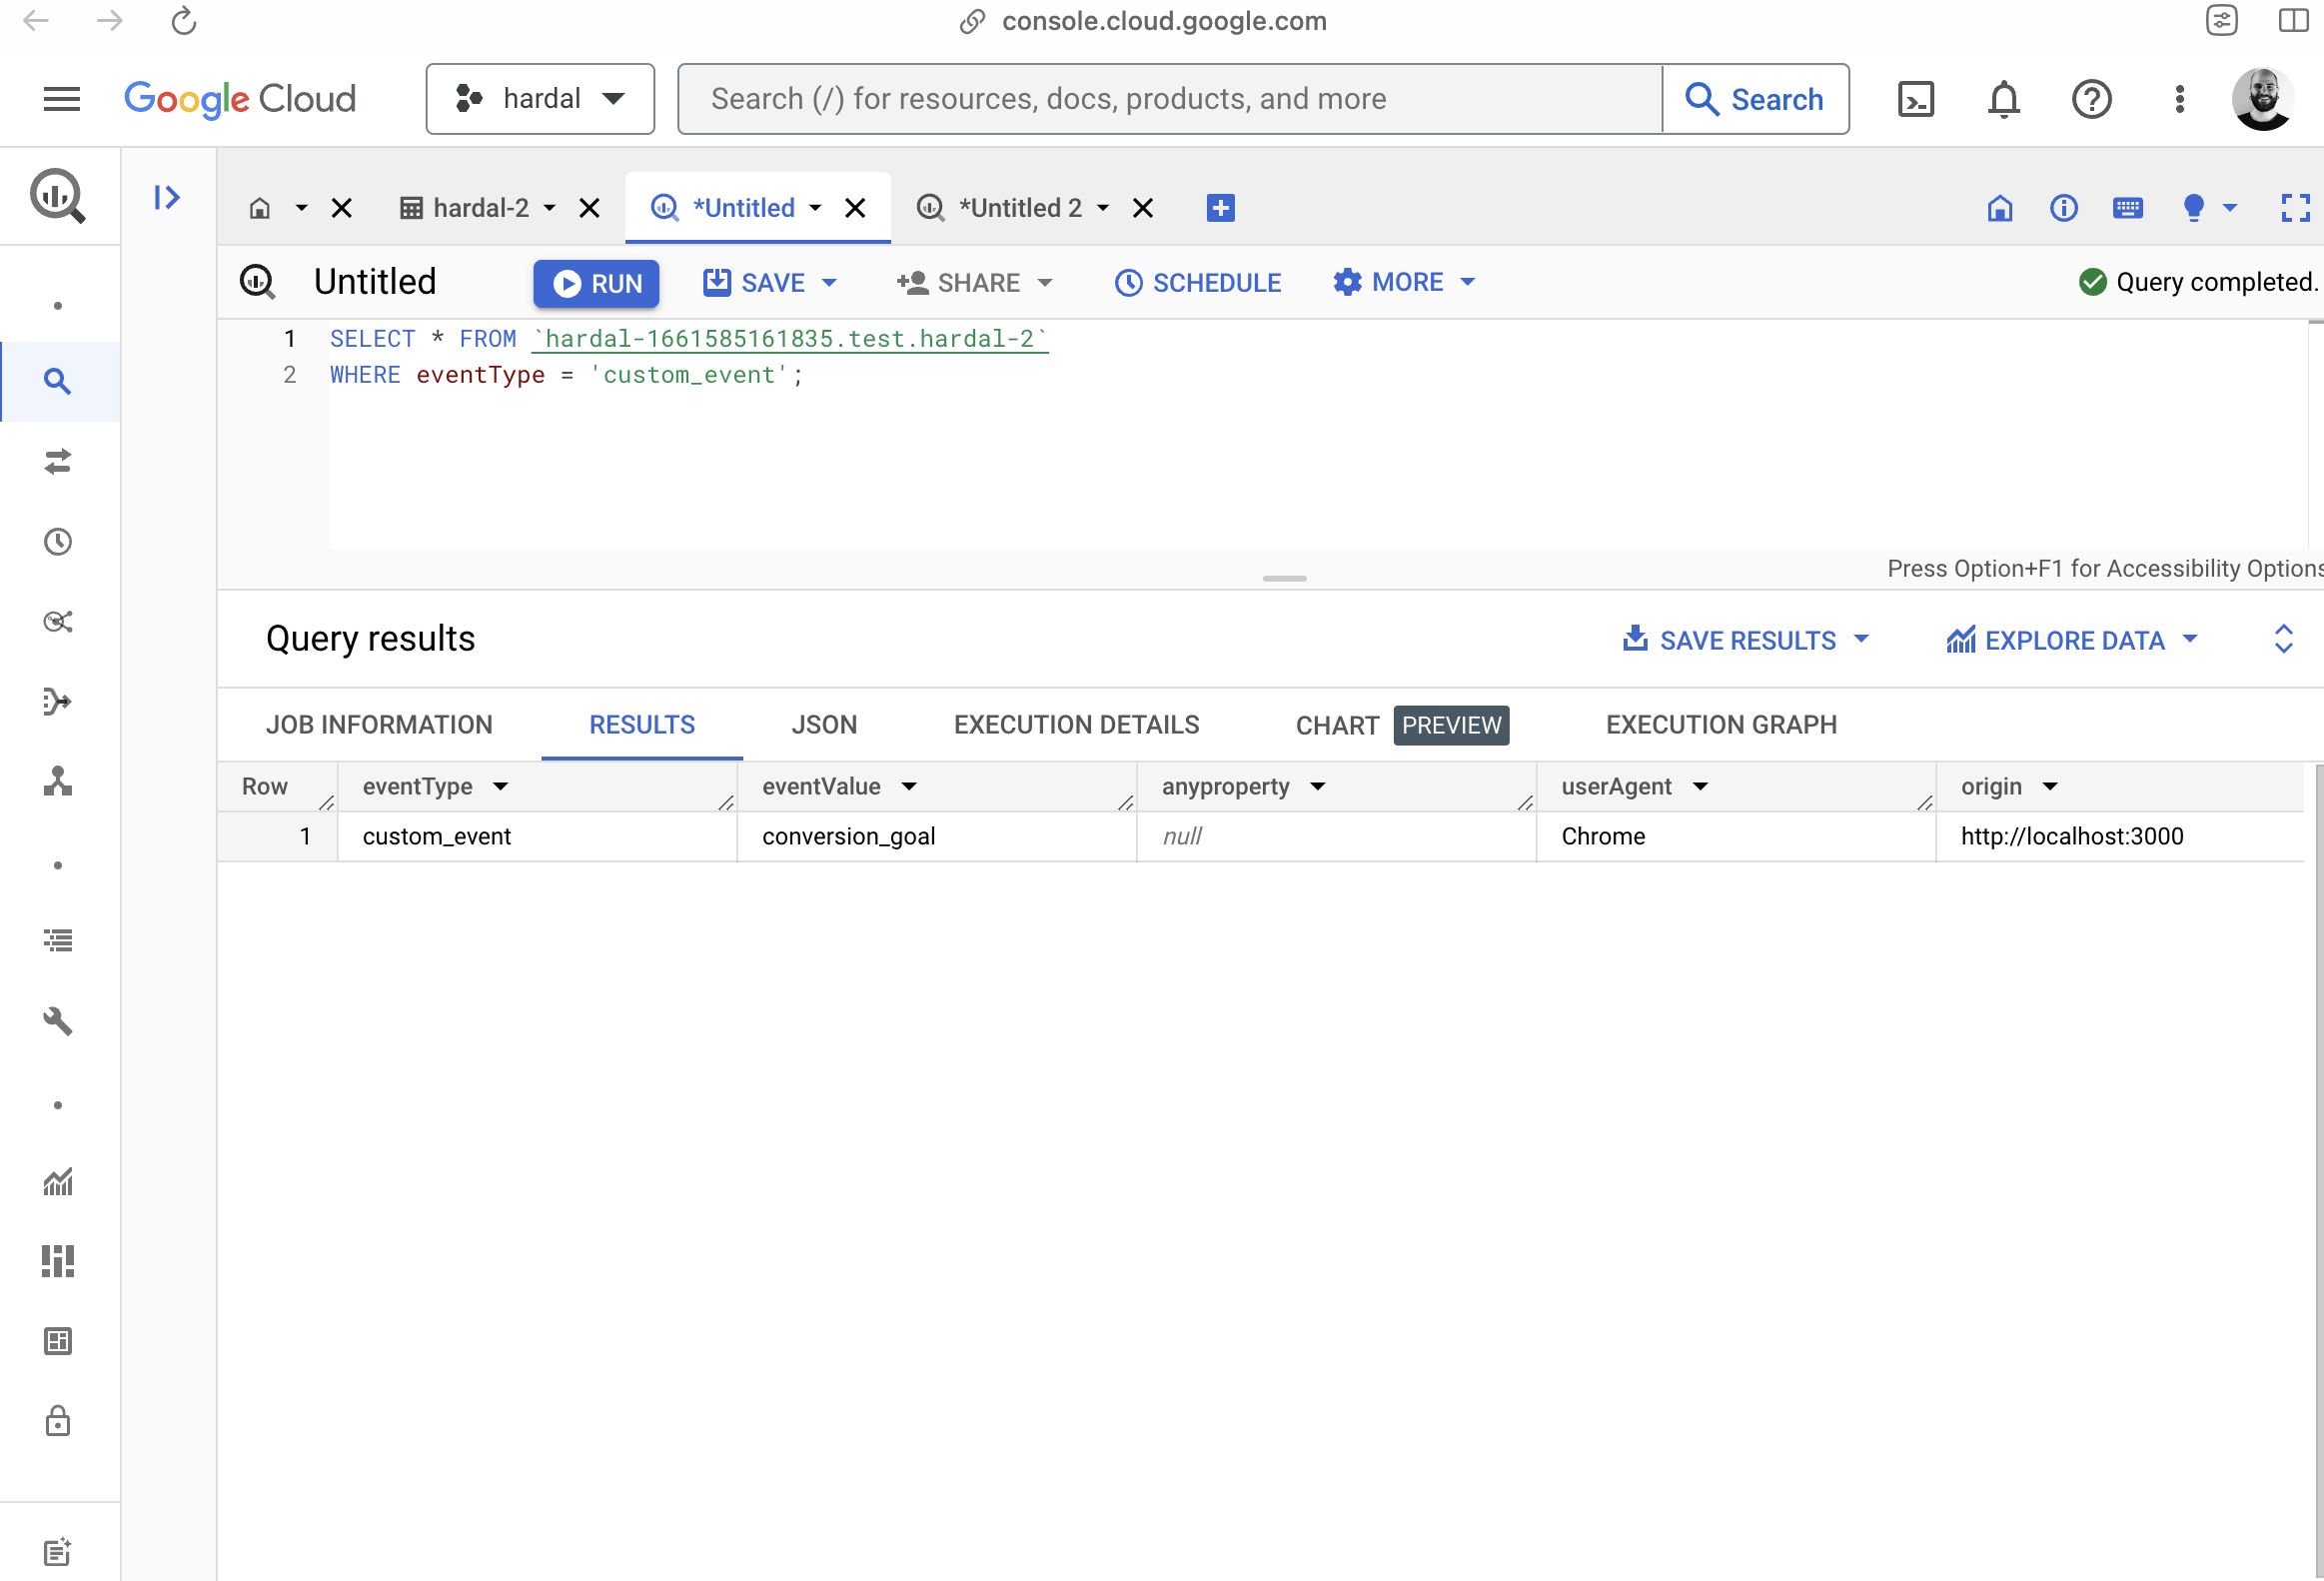Select SQL workspace search icon in sidebar
The image size is (2324, 1581).
point(58,381)
